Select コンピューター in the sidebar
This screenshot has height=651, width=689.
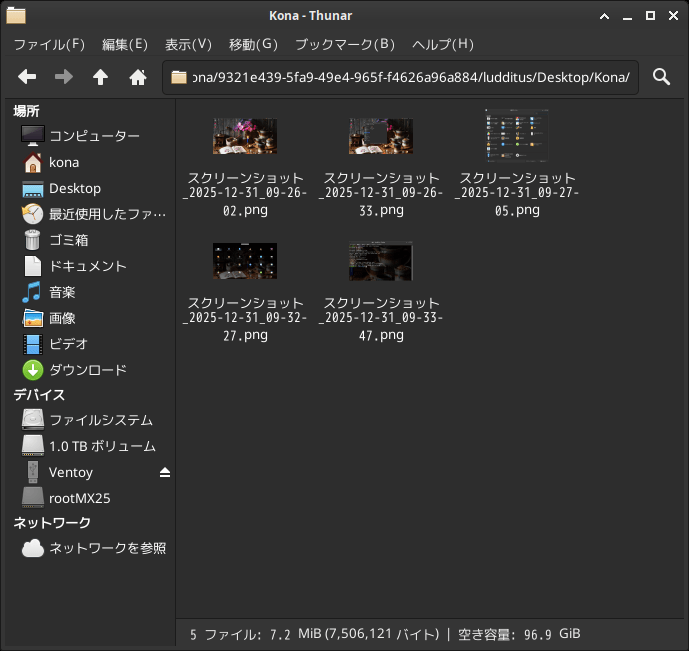click(94, 136)
